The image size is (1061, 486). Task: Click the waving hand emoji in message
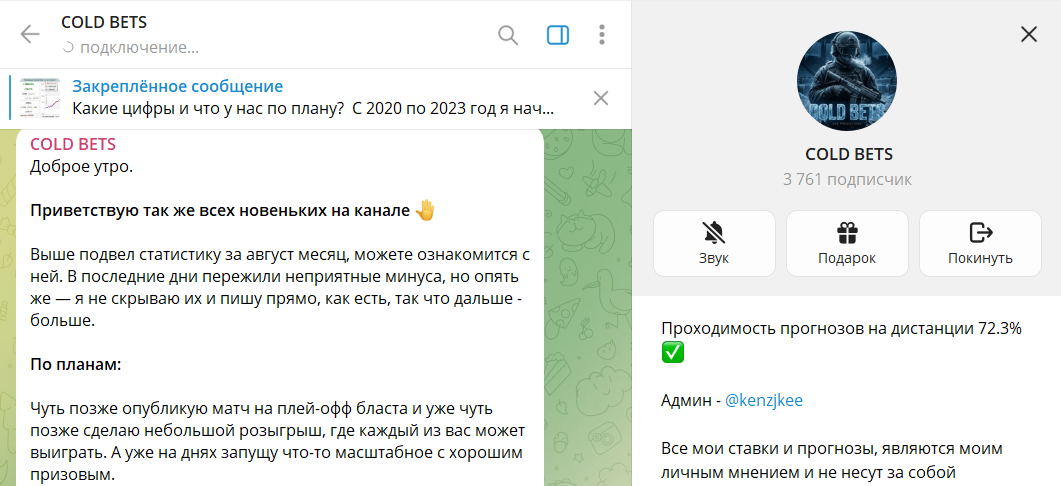click(424, 211)
